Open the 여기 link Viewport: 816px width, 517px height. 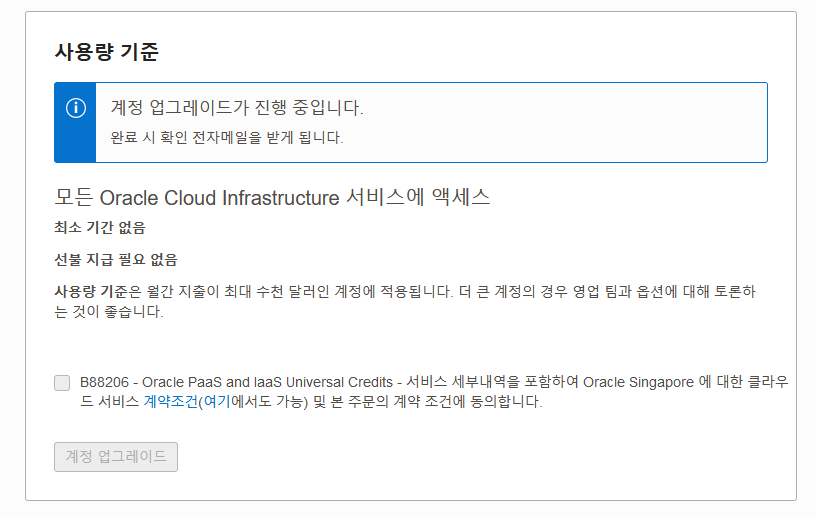click(216, 402)
